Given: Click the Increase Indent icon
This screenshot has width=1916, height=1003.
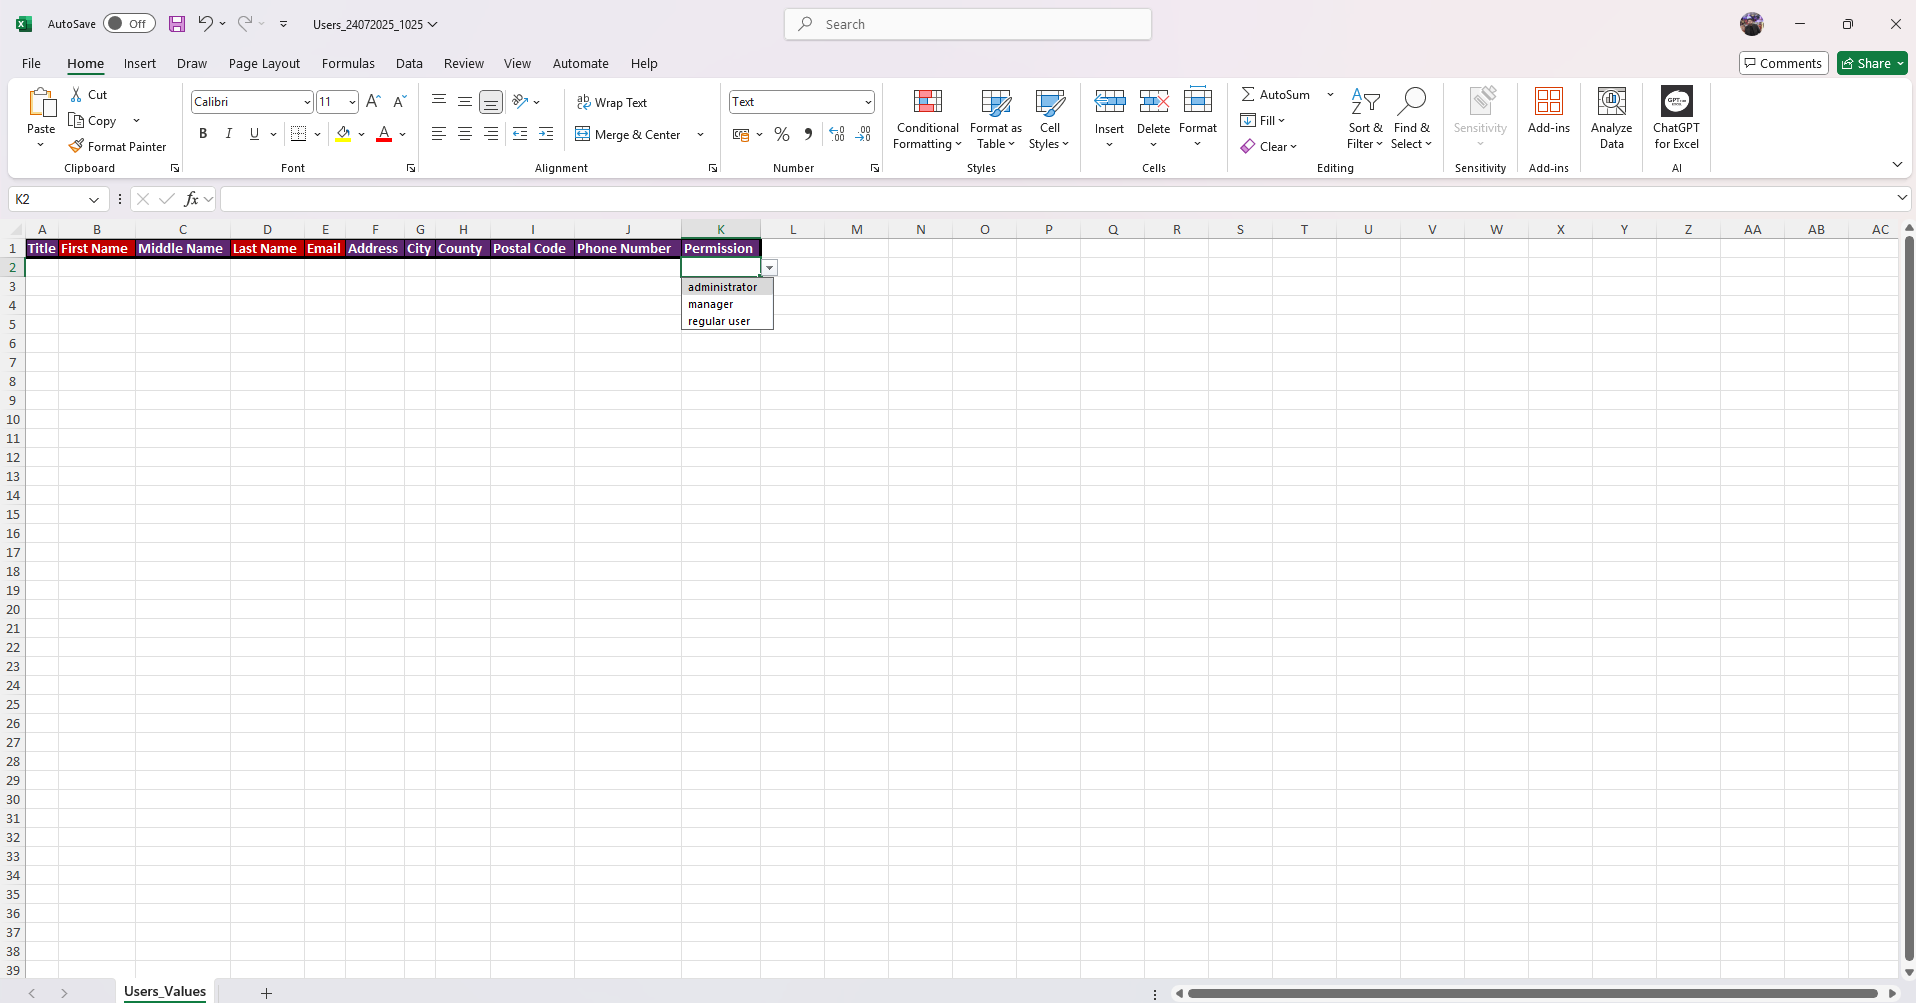Looking at the screenshot, I should click(546, 133).
